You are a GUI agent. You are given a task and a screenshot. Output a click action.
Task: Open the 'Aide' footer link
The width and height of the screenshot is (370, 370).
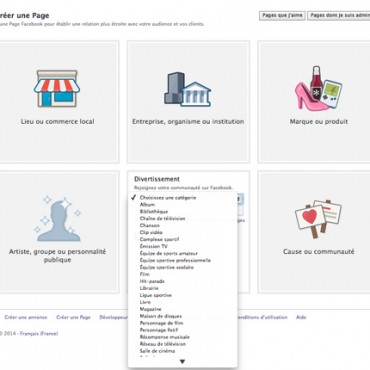[301, 317]
